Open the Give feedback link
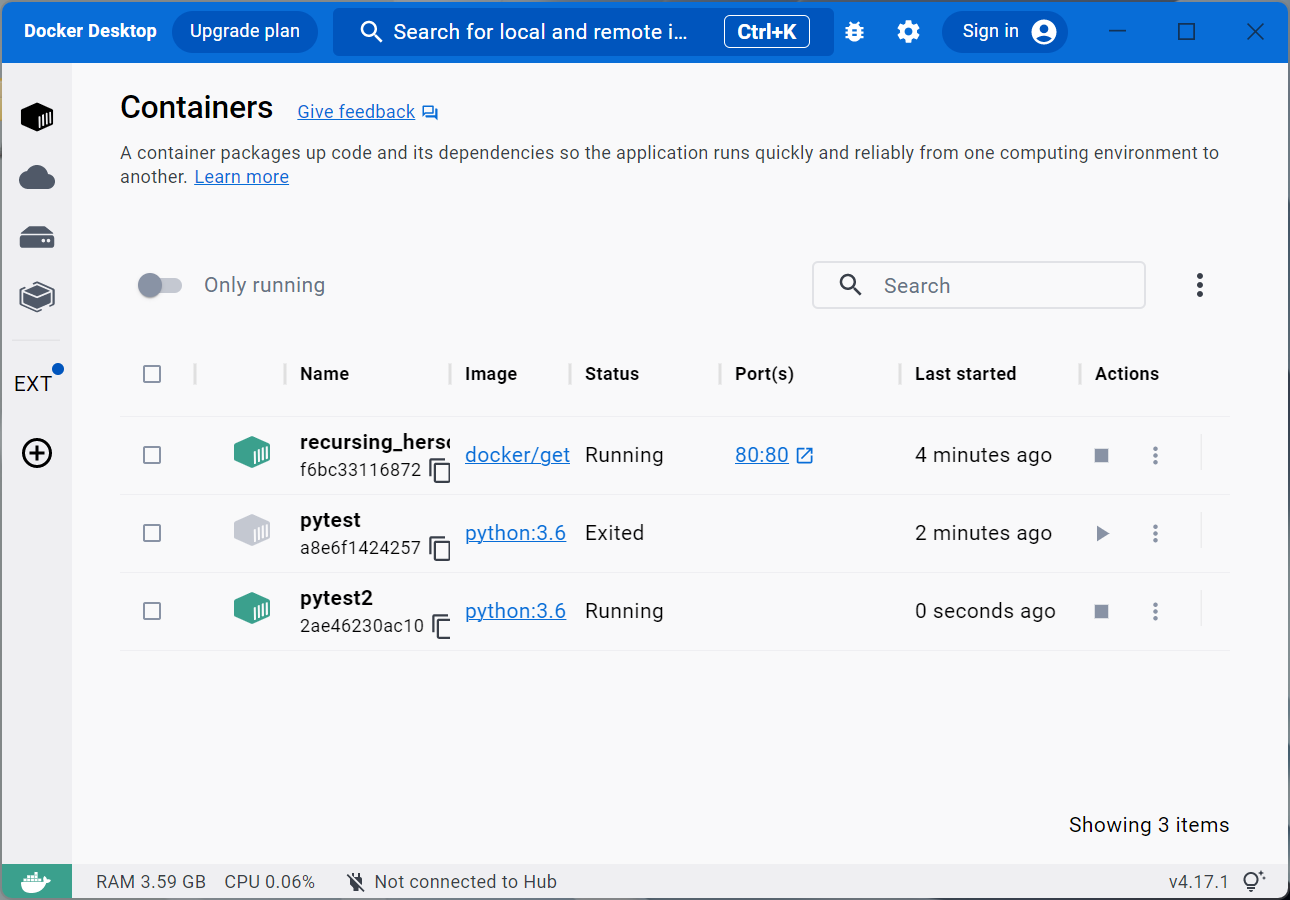1290x900 pixels. [356, 112]
